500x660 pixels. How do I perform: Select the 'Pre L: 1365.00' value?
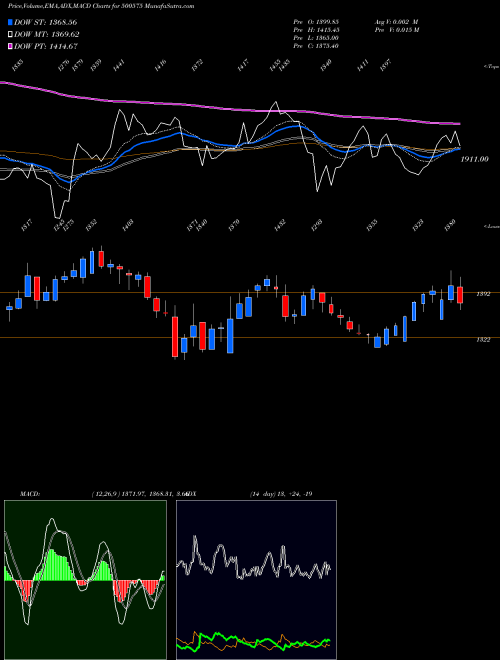pos(316,38)
